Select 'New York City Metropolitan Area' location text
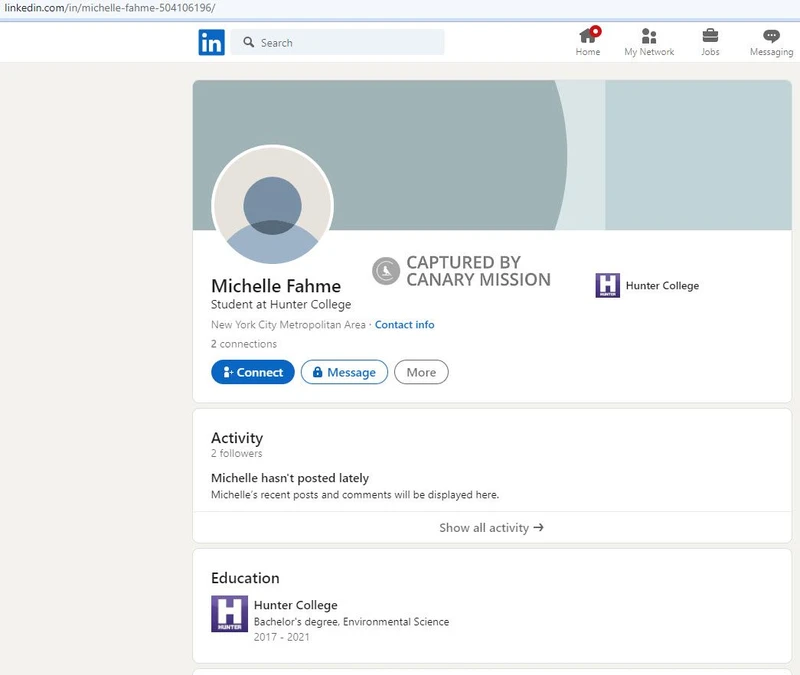800x675 pixels. point(288,324)
